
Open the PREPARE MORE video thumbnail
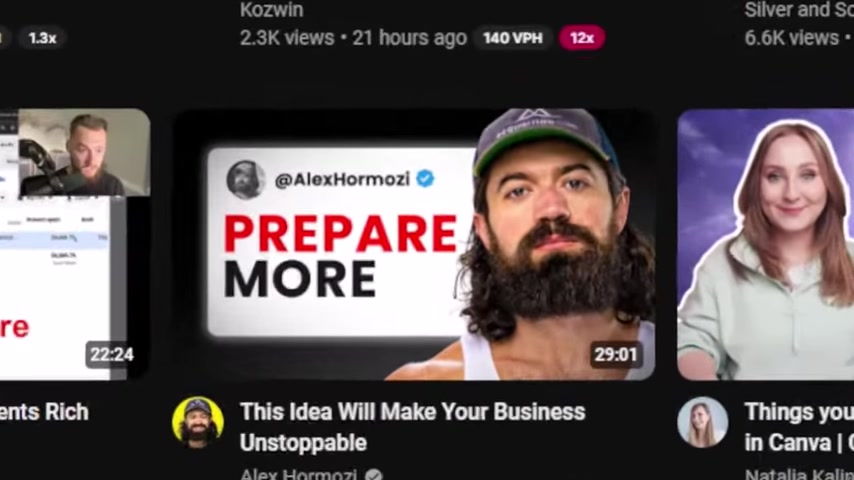[x=414, y=244]
